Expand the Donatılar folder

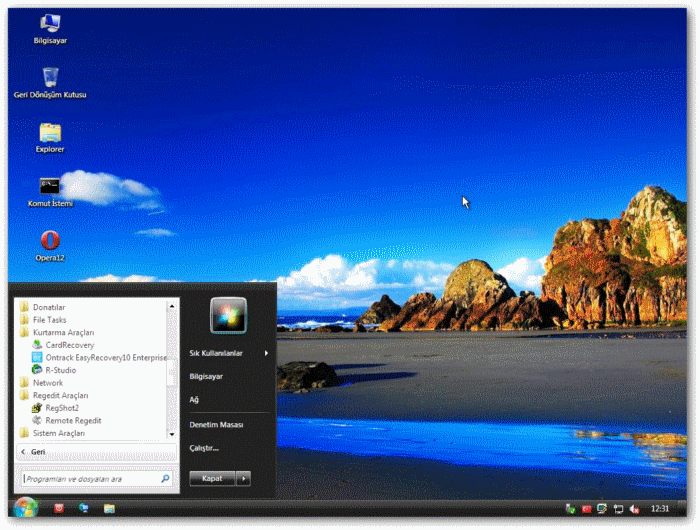(x=48, y=307)
